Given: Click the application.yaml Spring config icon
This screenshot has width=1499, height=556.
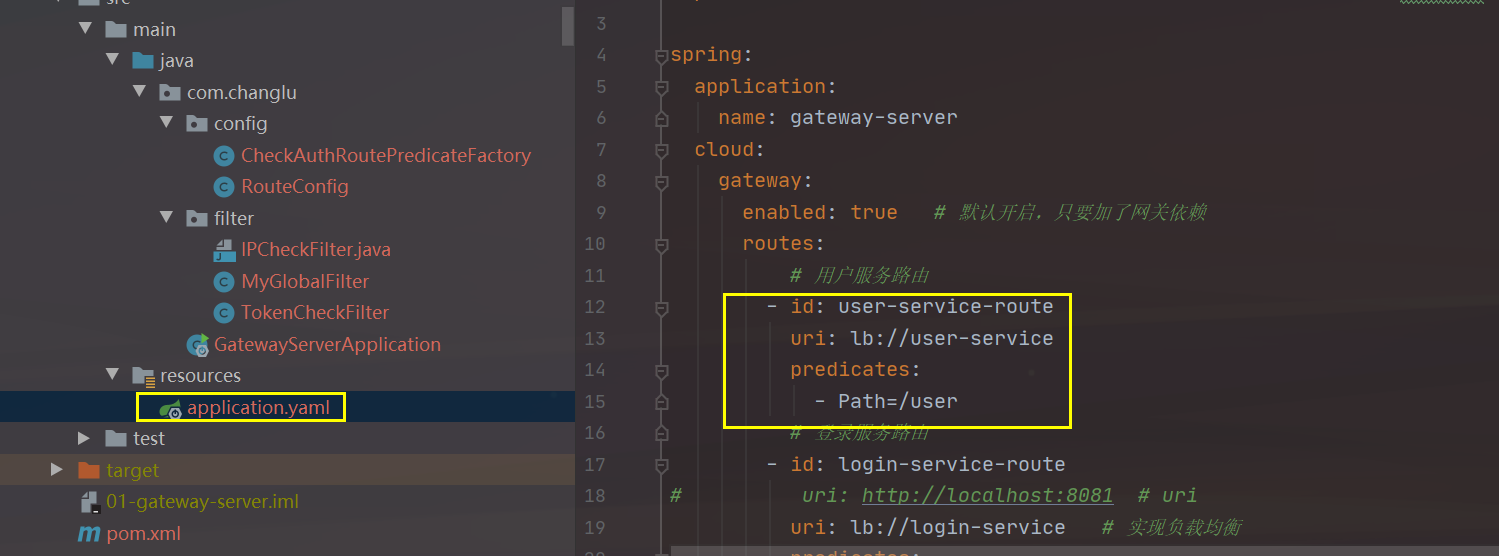Looking at the screenshot, I should [x=170, y=408].
